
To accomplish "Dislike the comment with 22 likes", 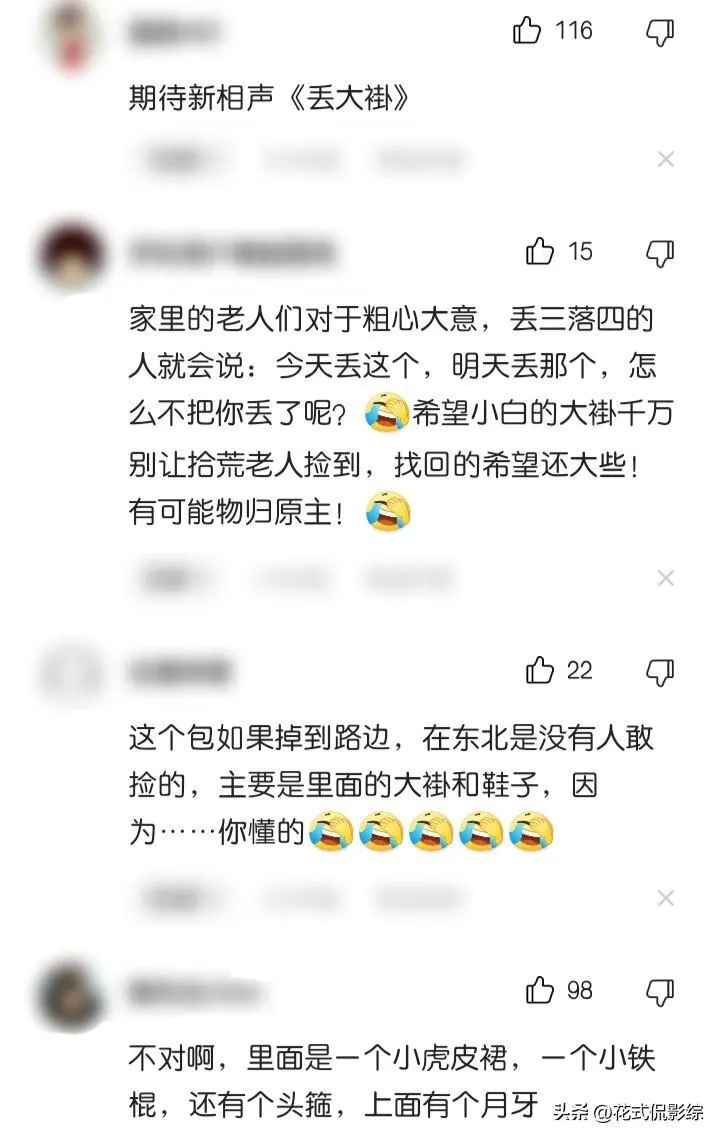I will tap(660, 673).
